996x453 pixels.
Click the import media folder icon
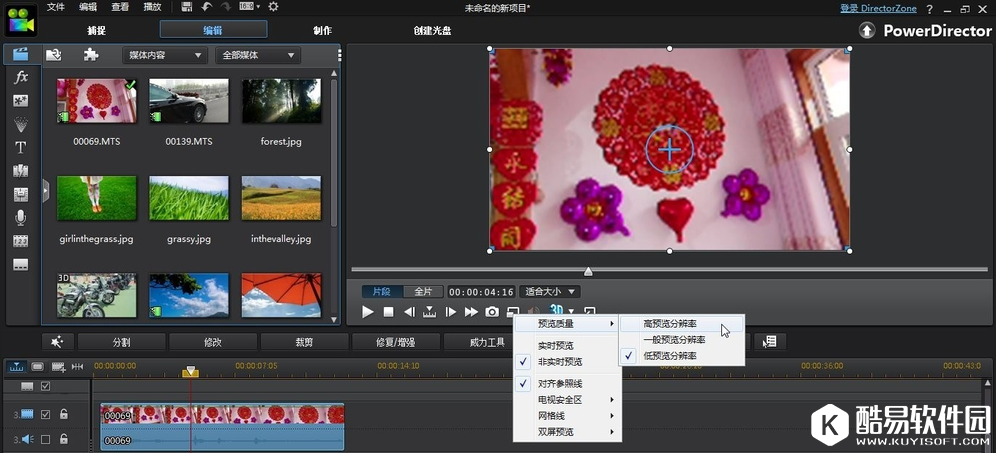coord(53,55)
